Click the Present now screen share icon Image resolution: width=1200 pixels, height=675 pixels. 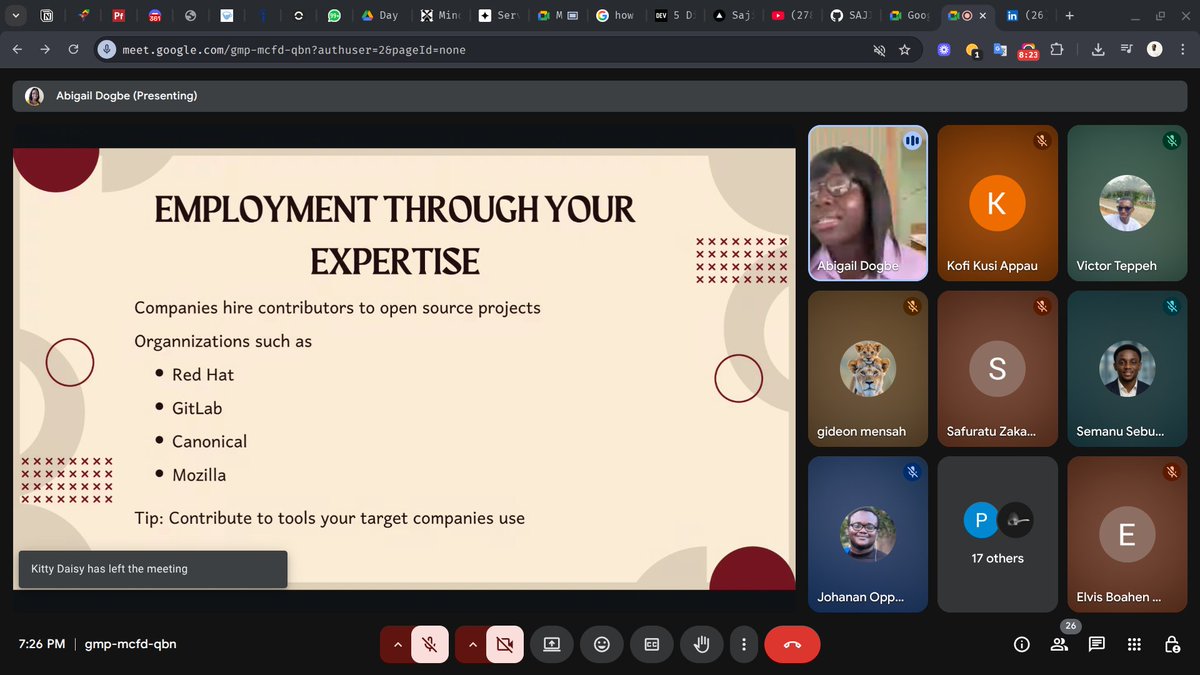pos(551,645)
